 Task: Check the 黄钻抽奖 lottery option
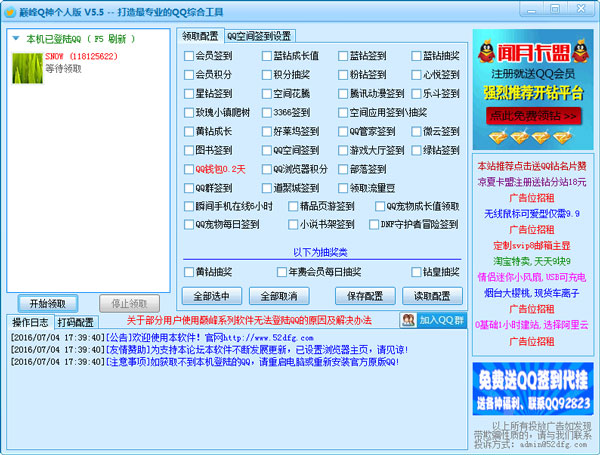(189, 272)
